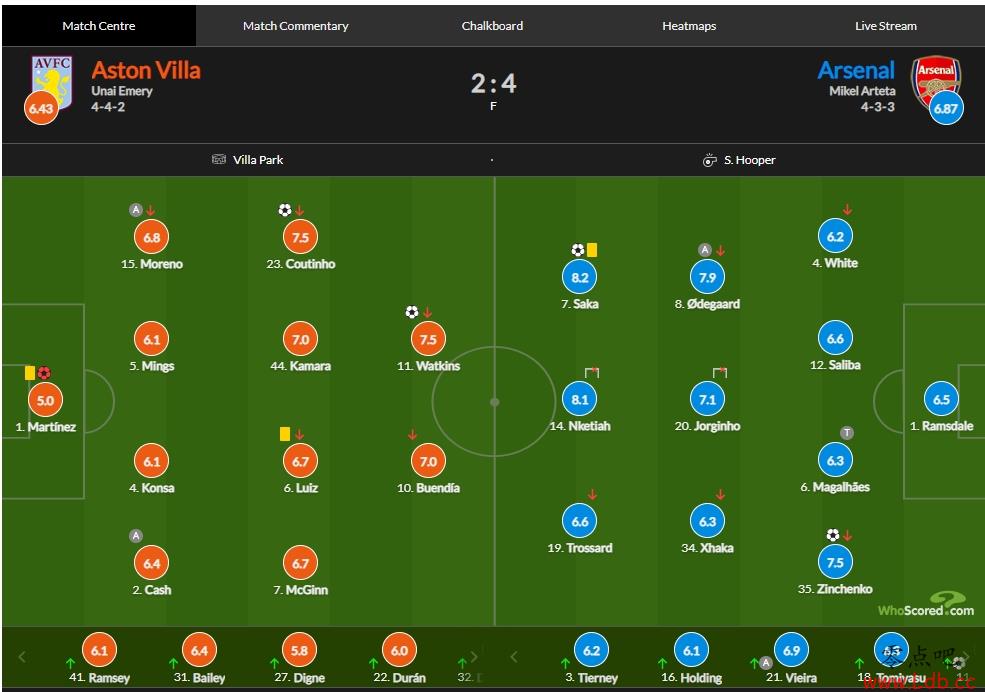This screenshot has height=692, width=985.
Task: Open the Aston Villa team name link
Action: (x=146, y=70)
